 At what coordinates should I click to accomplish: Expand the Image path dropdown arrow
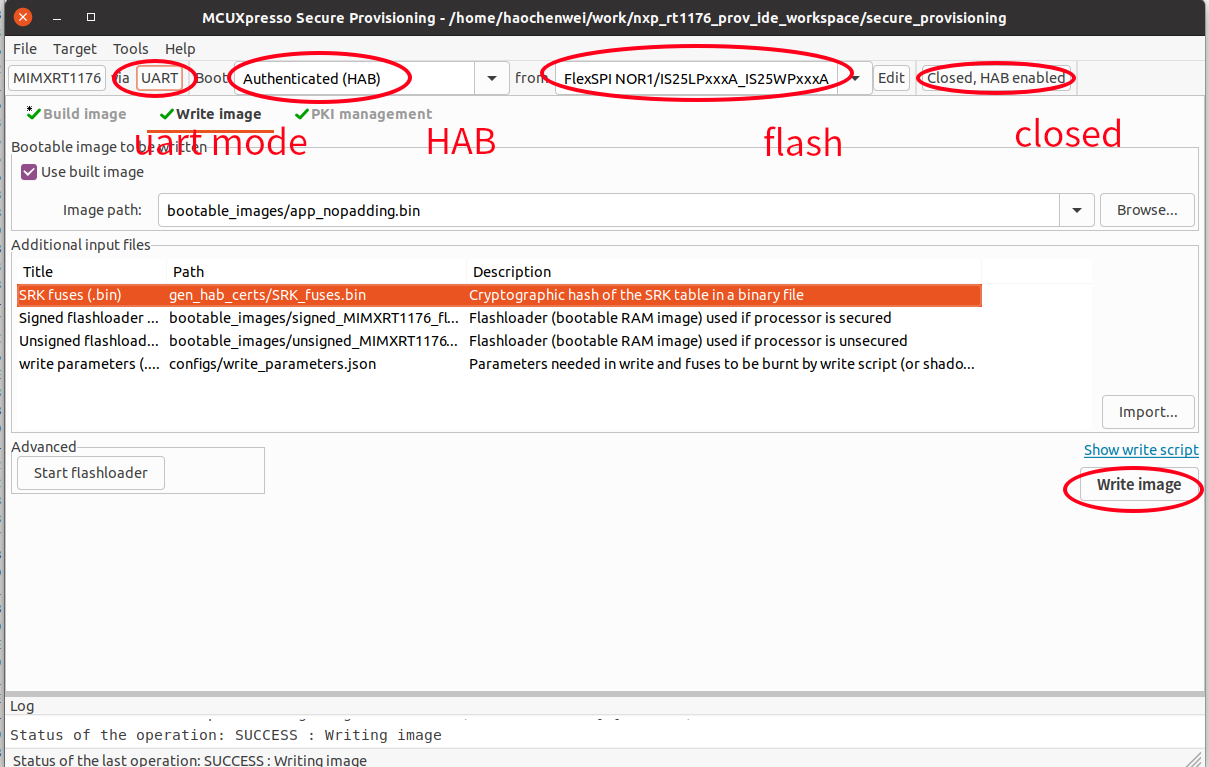[x=1077, y=210]
